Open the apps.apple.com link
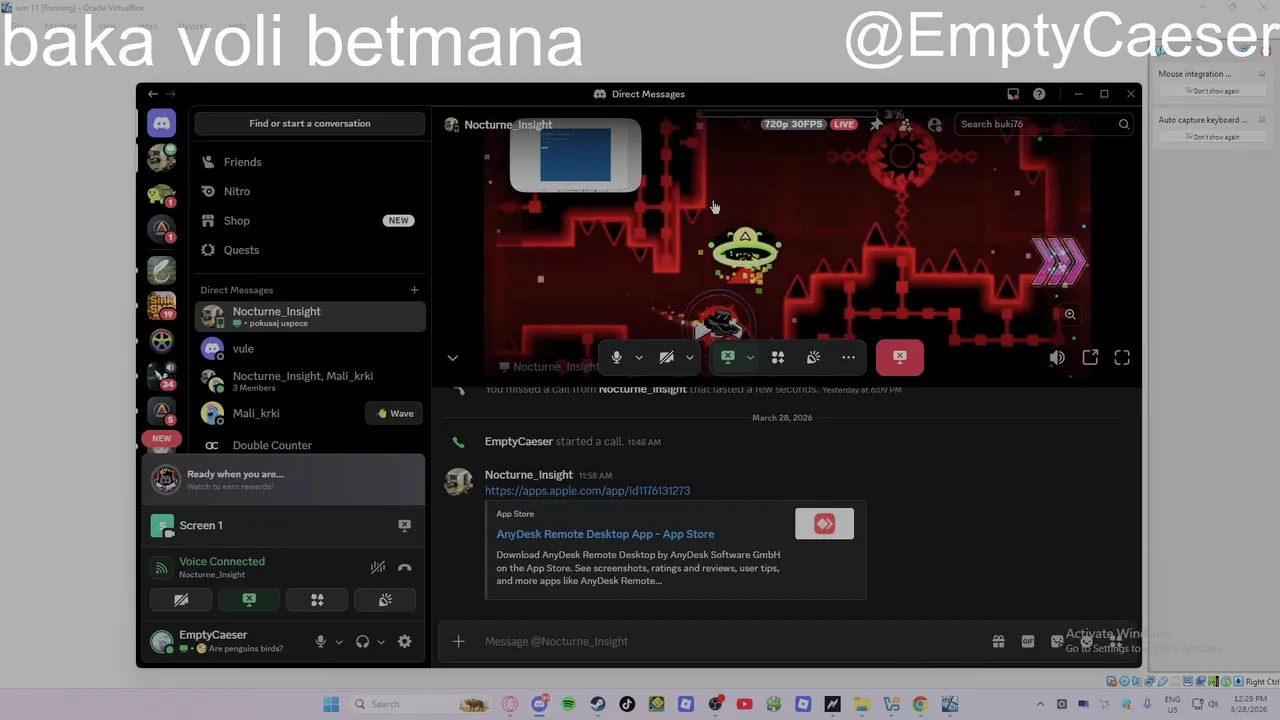Viewport: 1280px width, 720px height. click(587, 491)
